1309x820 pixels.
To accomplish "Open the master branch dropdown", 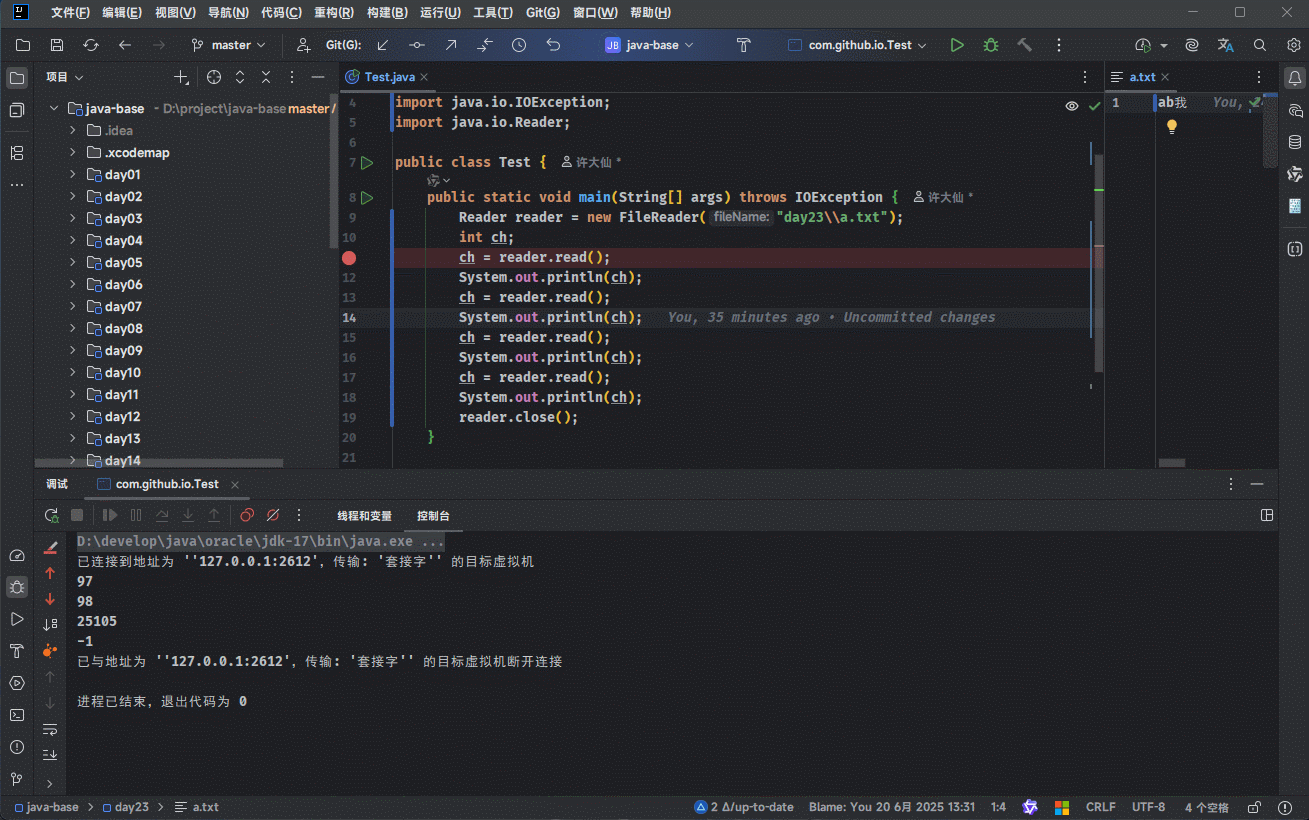I will [229, 45].
